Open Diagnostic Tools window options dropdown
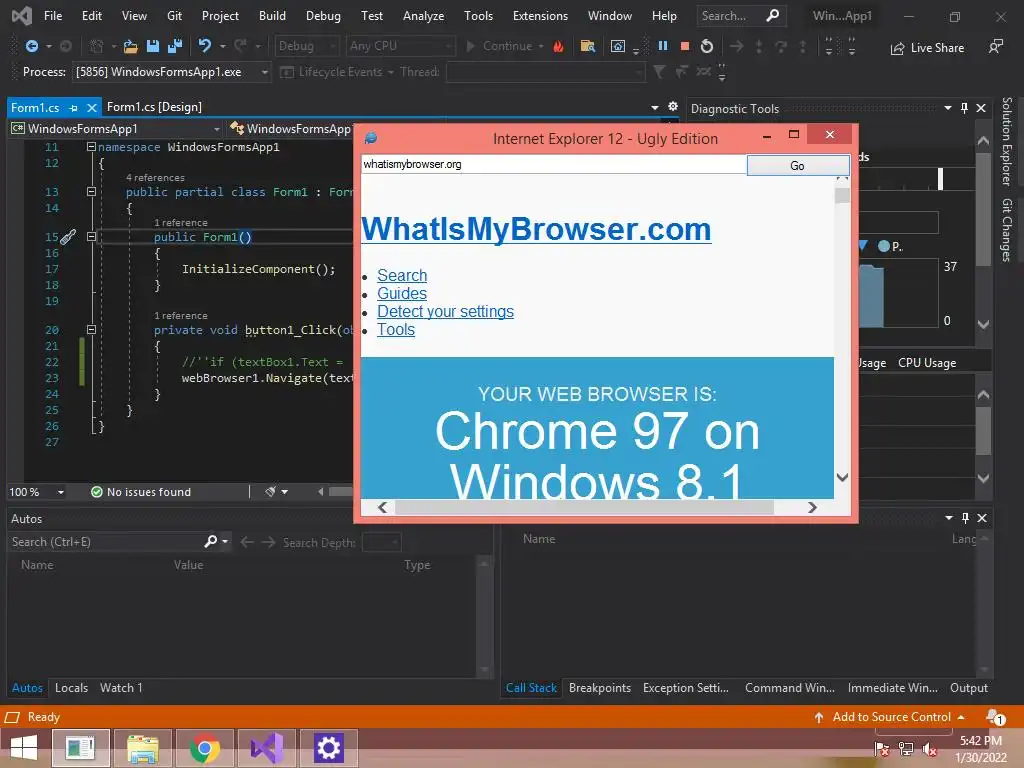Image resolution: width=1024 pixels, height=768 pixels. click(948, 108)
